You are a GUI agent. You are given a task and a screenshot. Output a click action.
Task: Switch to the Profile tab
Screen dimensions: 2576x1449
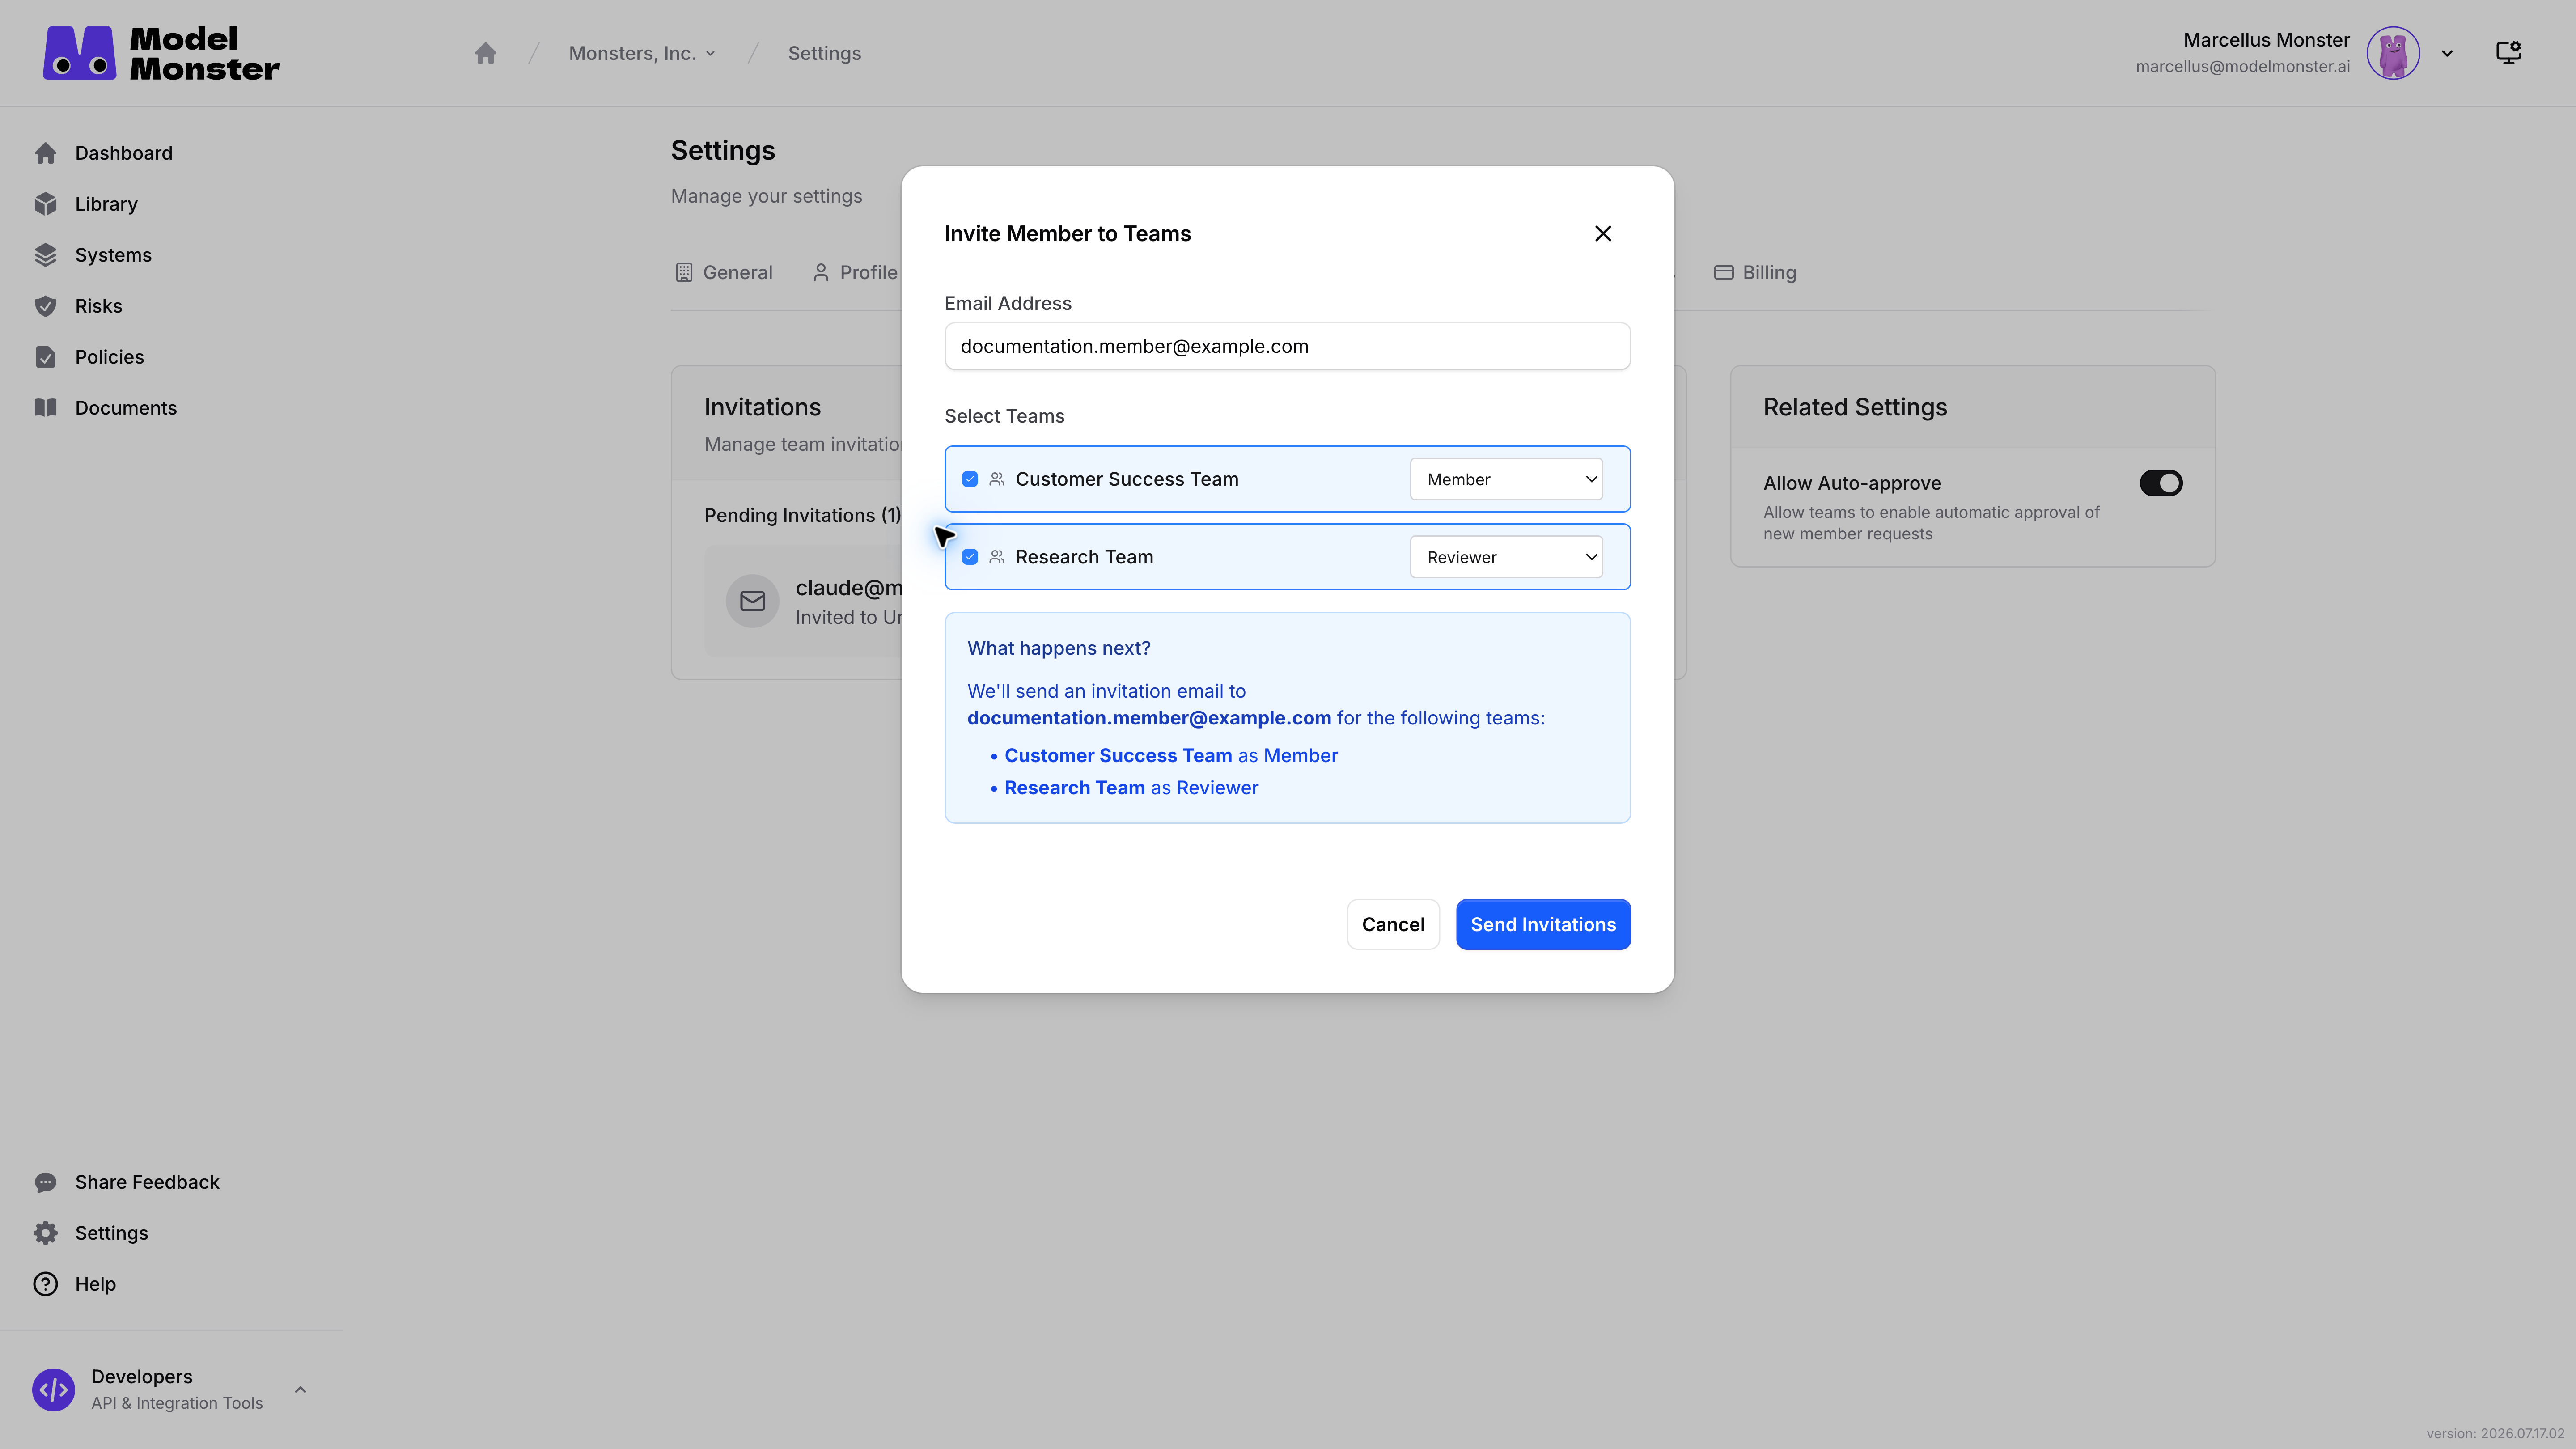pyautogui.click(x=856, y=272)
